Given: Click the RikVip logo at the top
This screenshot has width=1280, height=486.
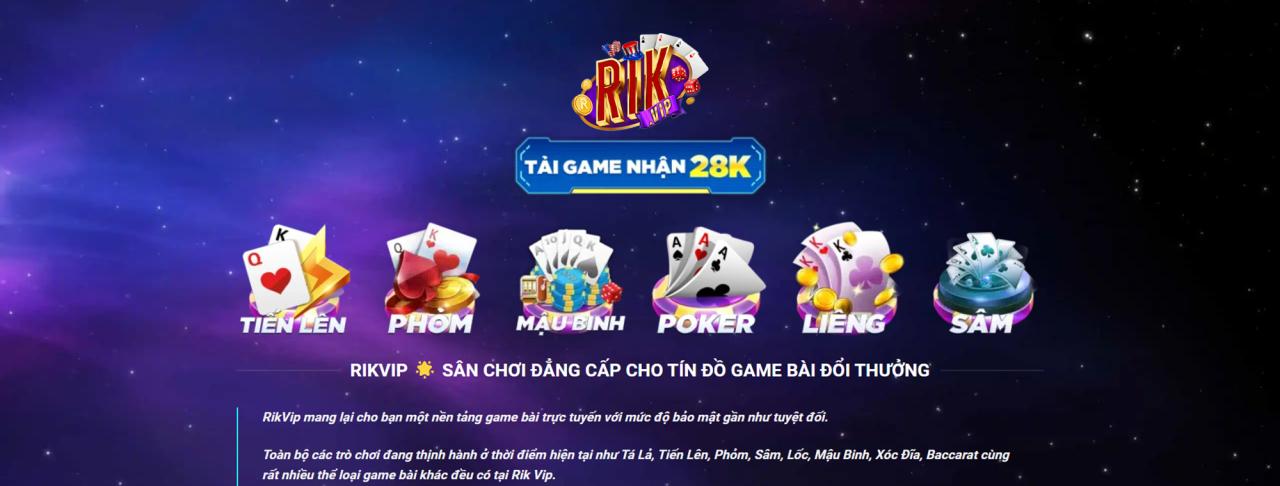Looking at the screenshot, I should pyautogui.click(x=639, y=82).
